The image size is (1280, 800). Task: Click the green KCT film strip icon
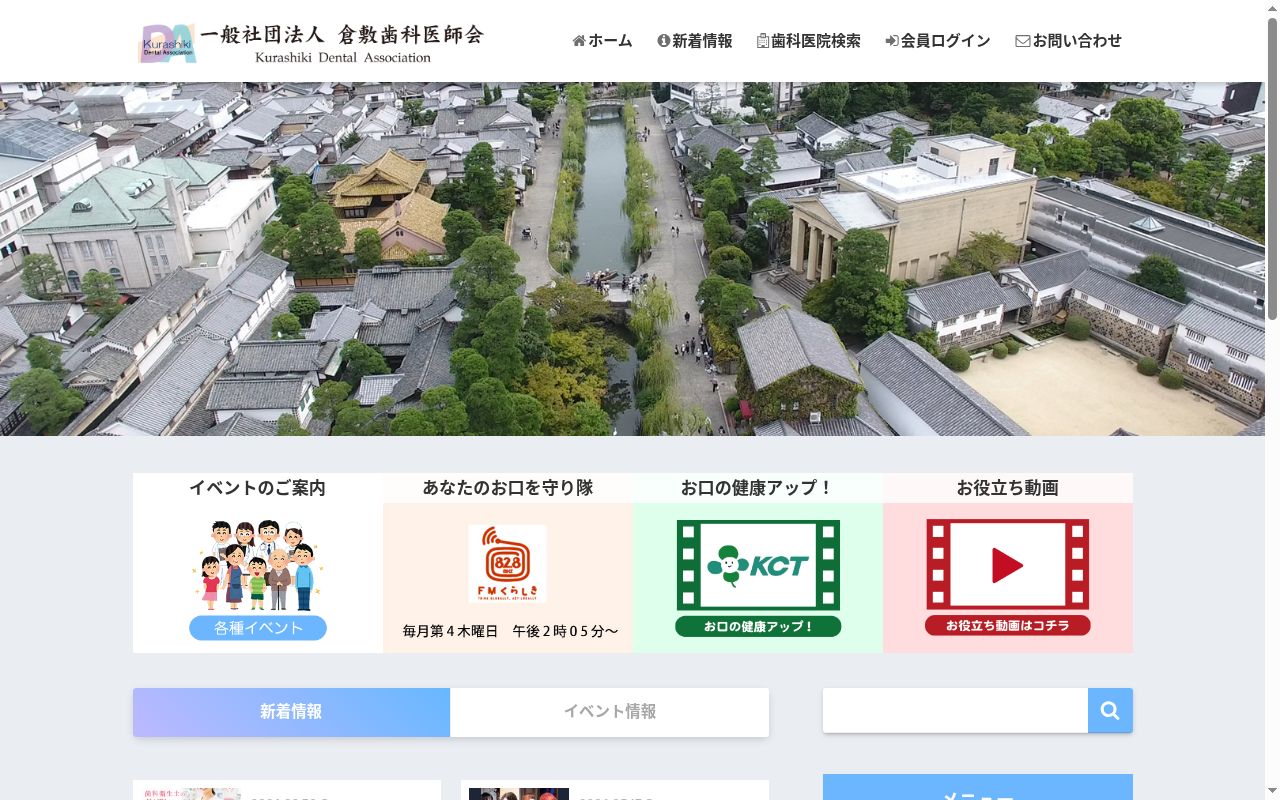[x=758, y=565]
